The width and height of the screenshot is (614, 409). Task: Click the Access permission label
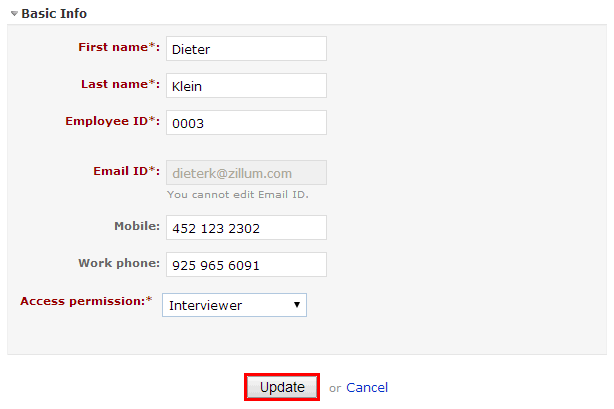(84, 301)
